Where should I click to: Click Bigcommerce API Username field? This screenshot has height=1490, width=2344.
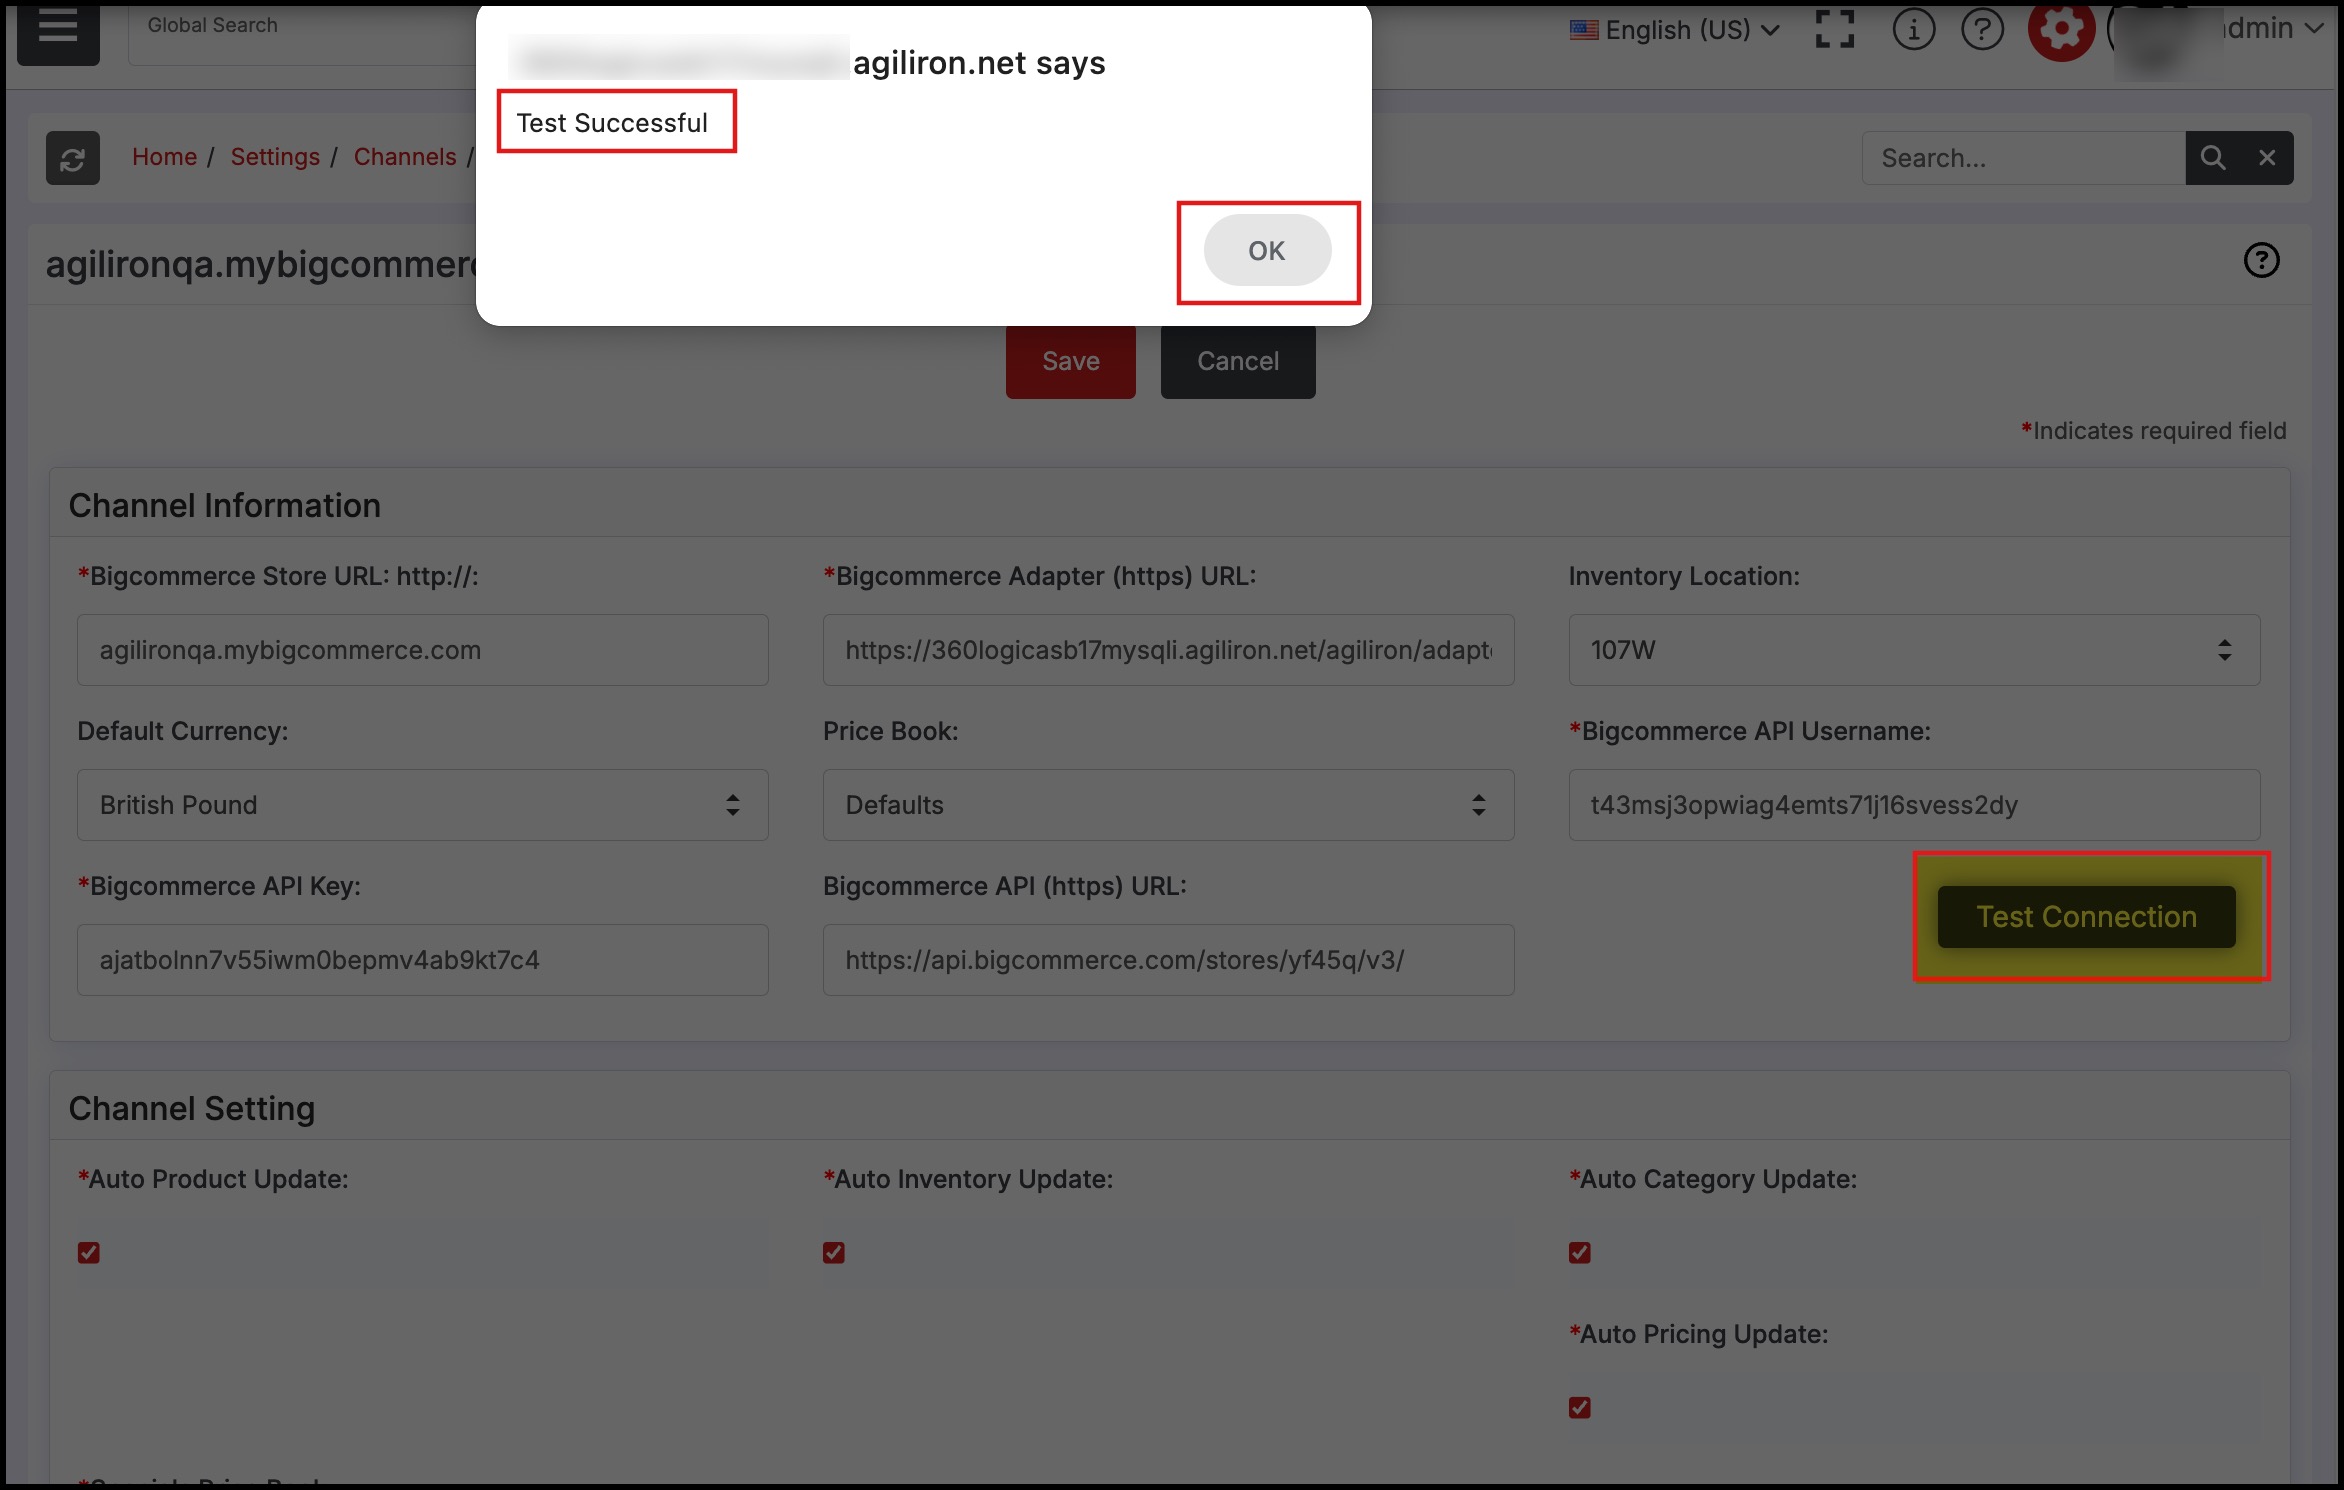point(1914,805)
